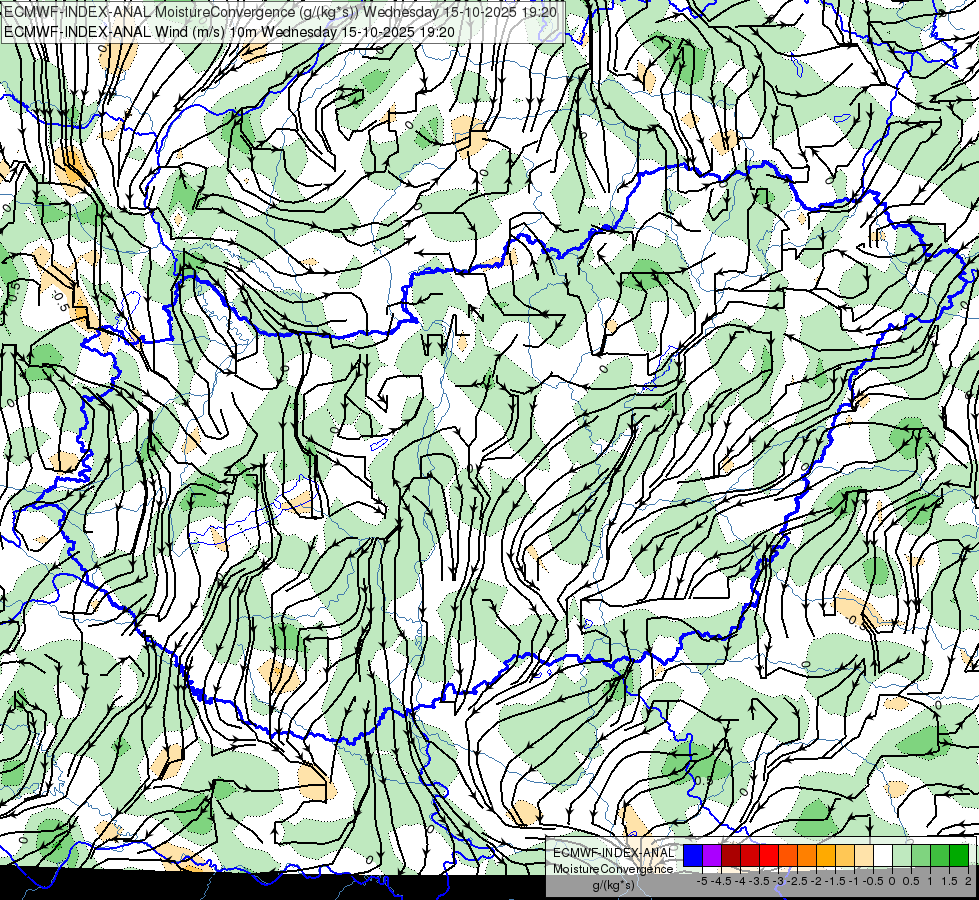Click the '-4.5' legend scale value
This screenshot has width=979, height=900.
[x=721, y=881]
